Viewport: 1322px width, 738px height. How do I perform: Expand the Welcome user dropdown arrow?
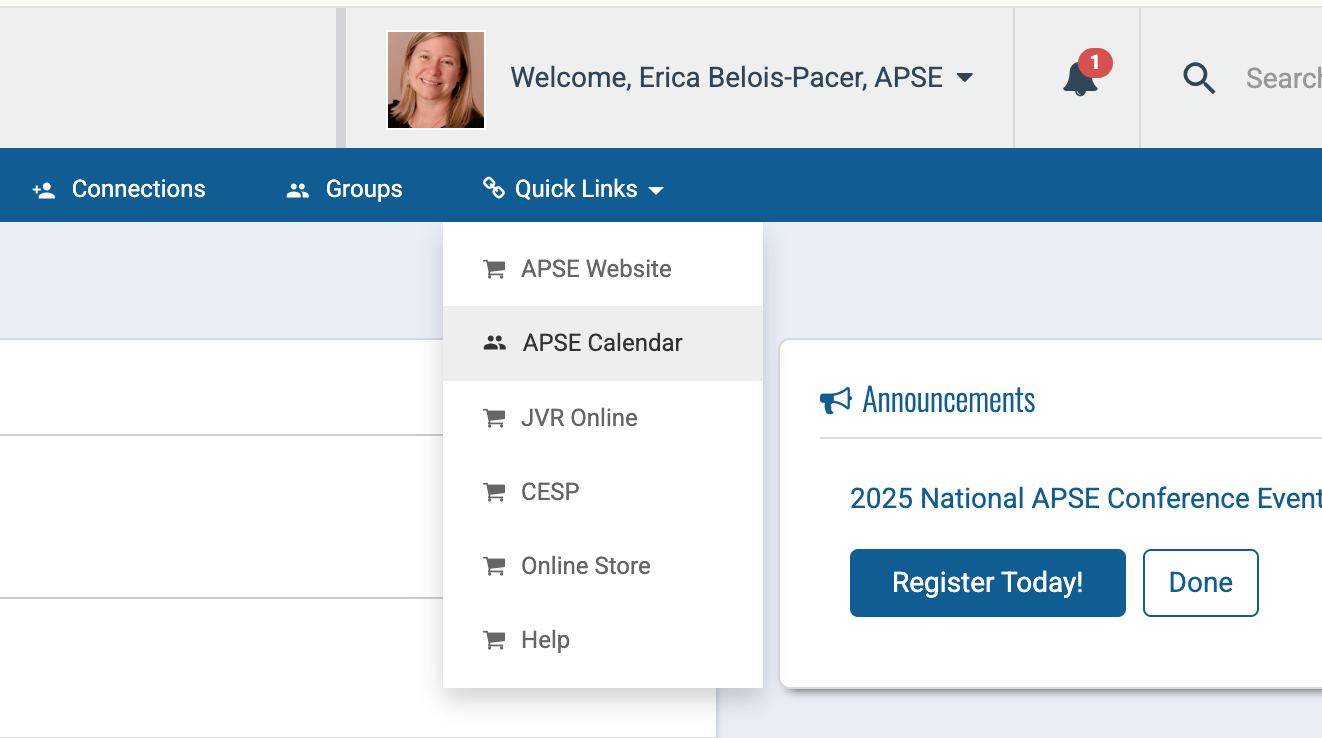[965, 78]
